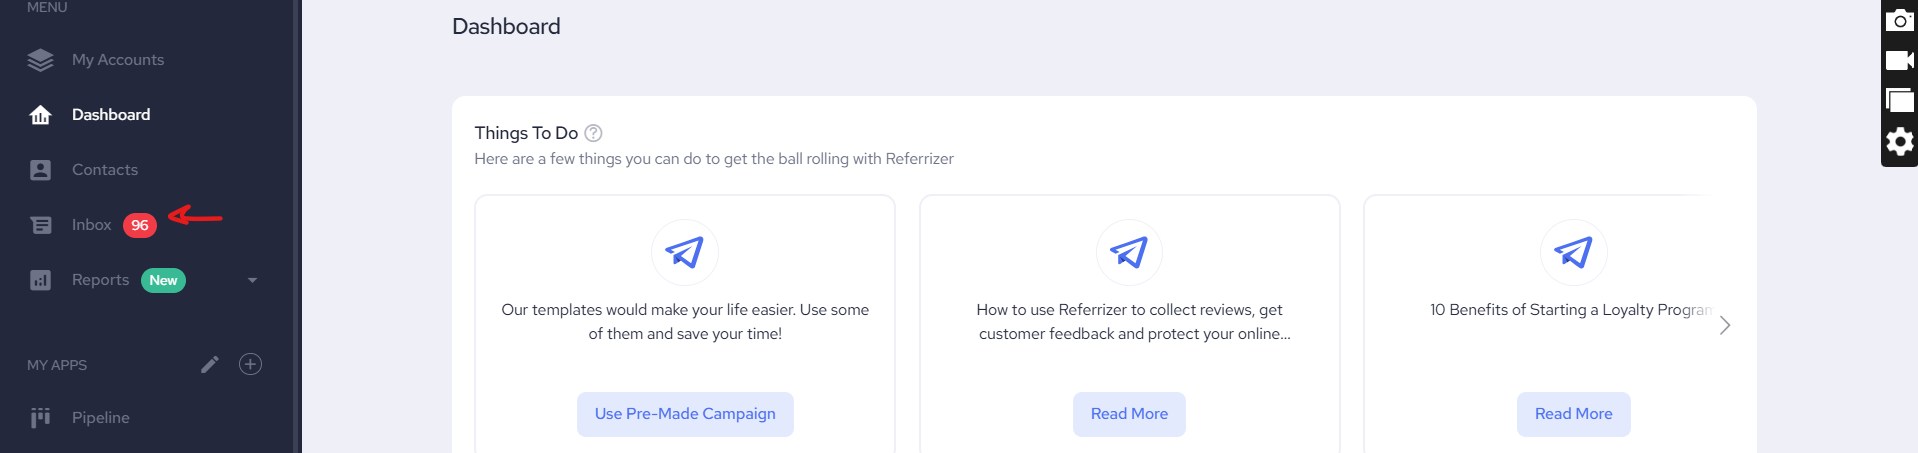Open Inbox from the sidebar menu
The width and height of the screenshot is (1918, 453).
(91, 225)
